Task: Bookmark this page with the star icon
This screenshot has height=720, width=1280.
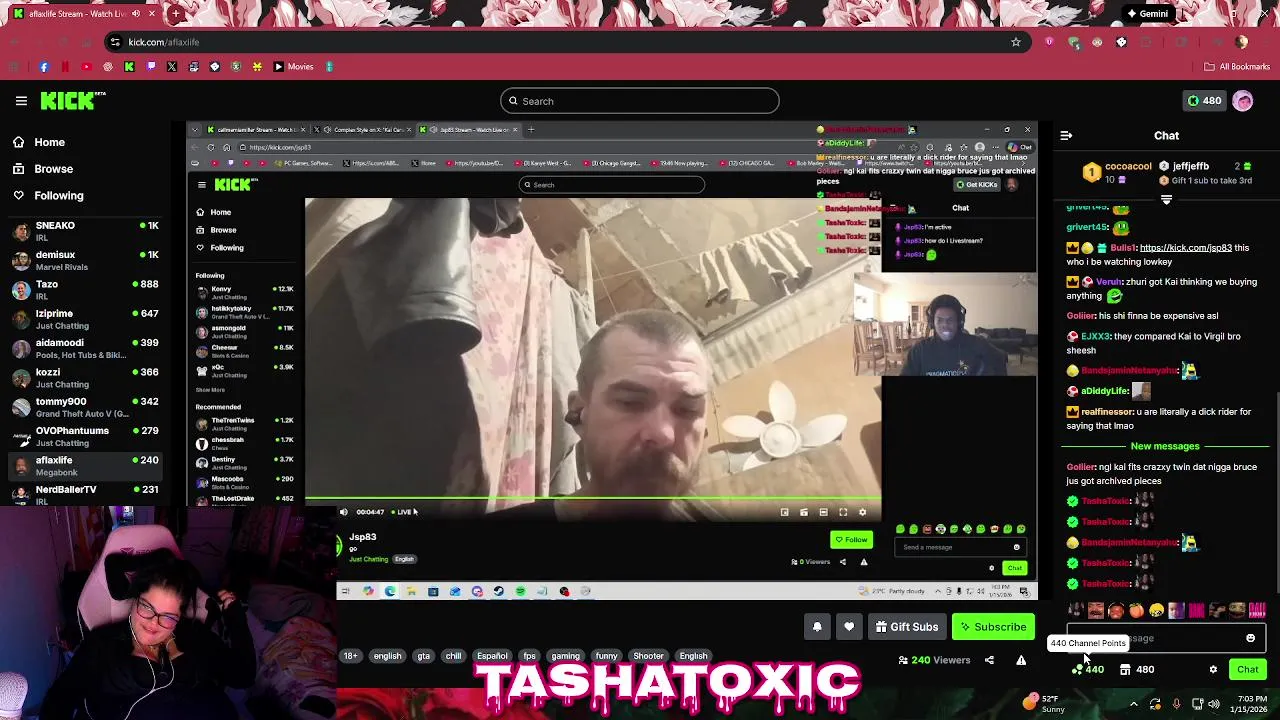Action: click(x=1016, y=42)
